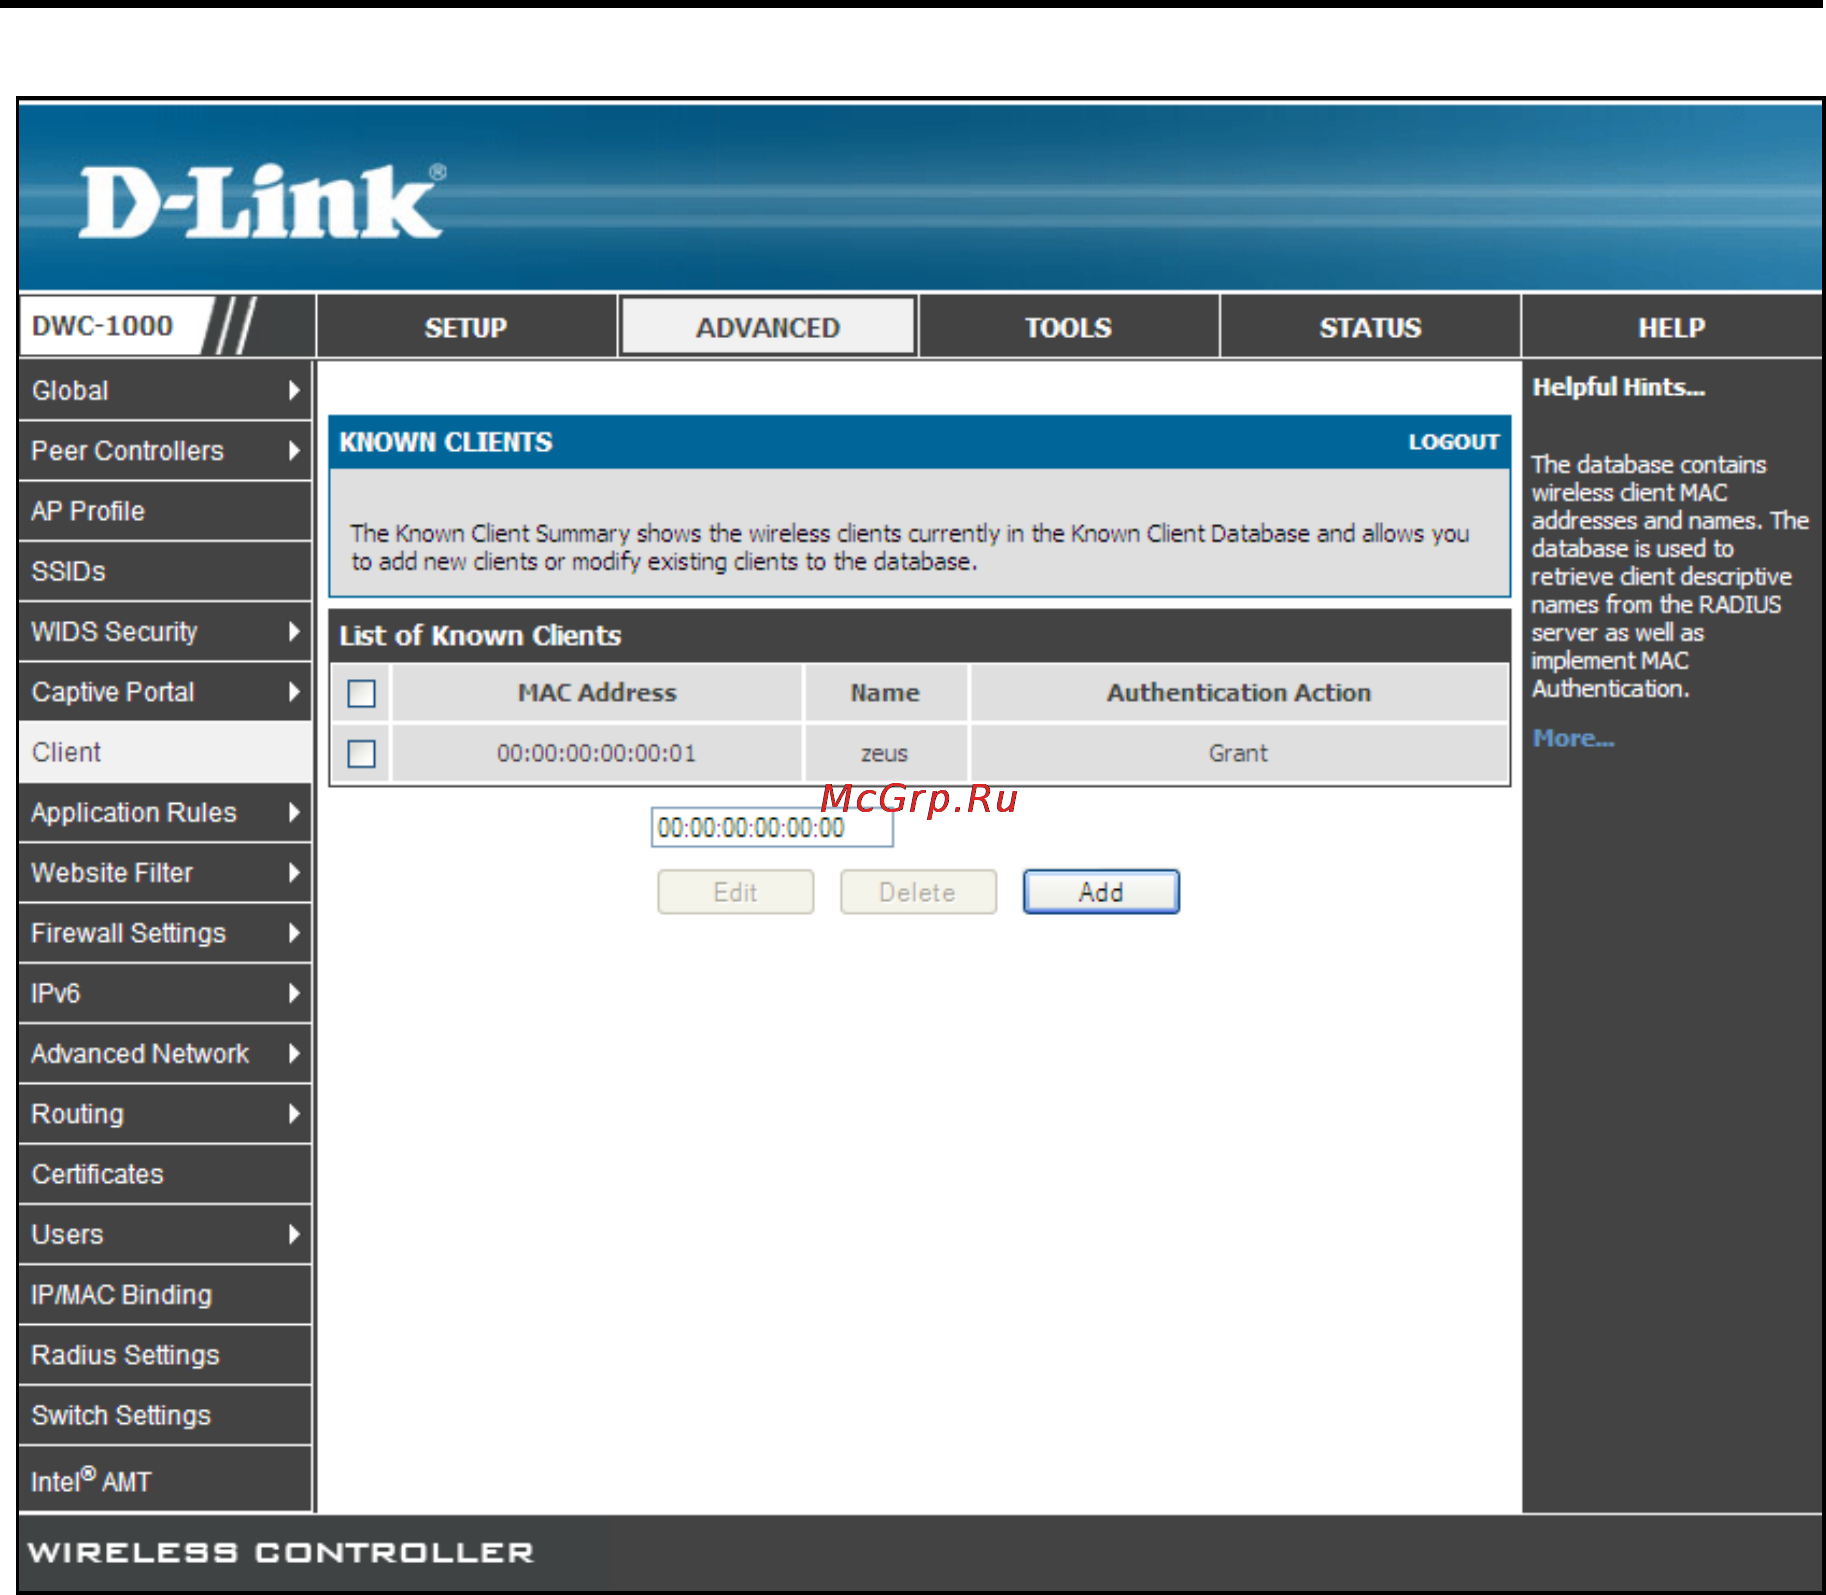Click the LOGOUT link
The height and width of the screenshot is (1595, 1826).
(1454, 442)
